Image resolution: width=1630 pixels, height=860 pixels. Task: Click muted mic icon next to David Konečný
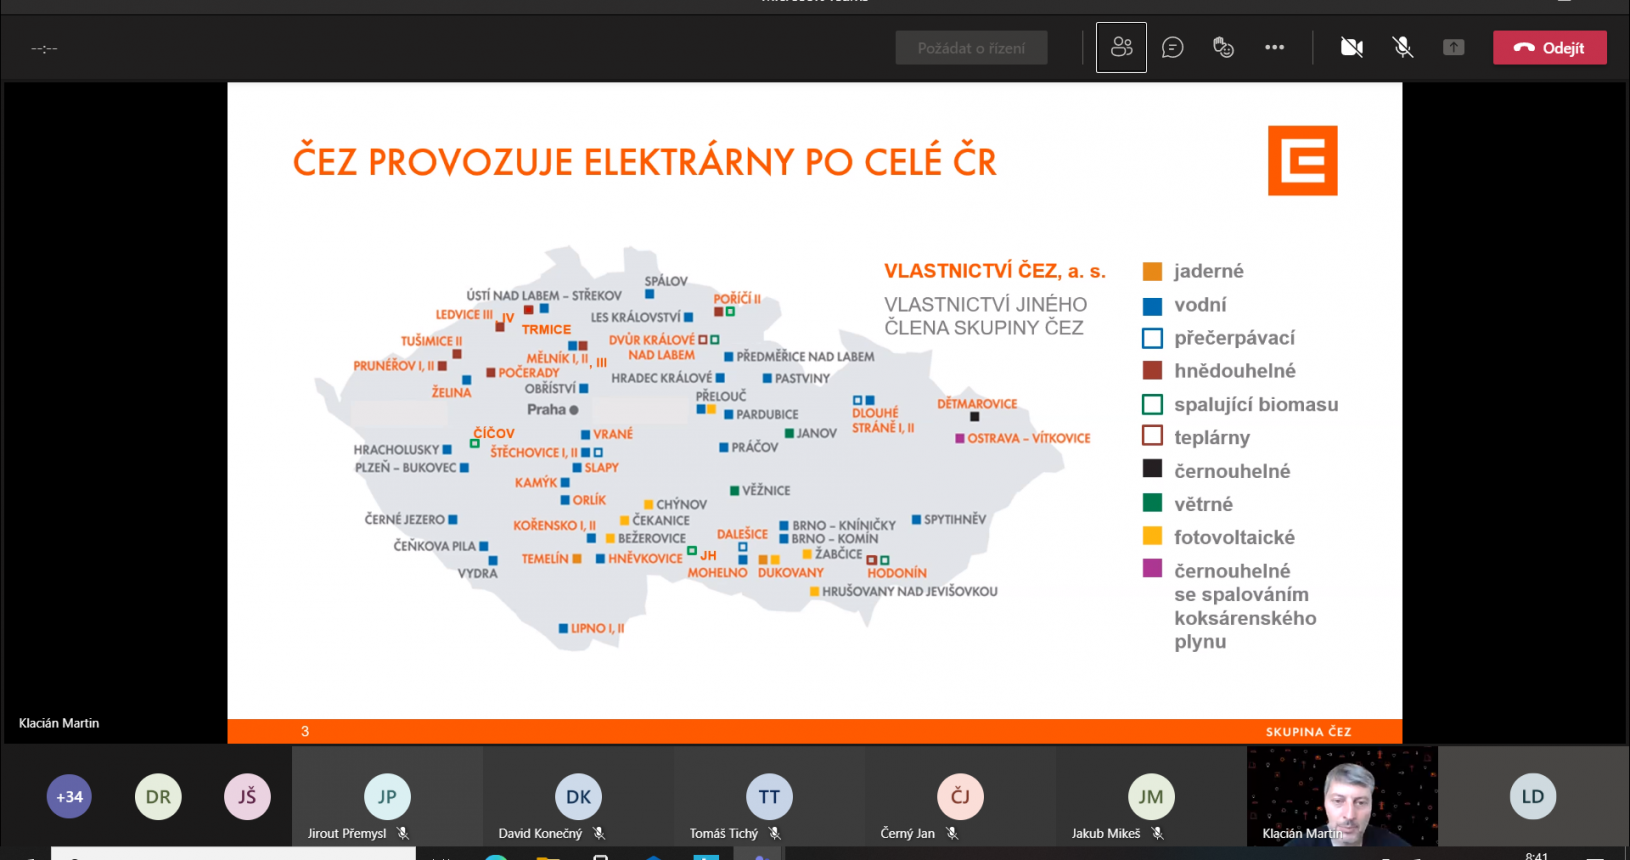pos(599,833)
